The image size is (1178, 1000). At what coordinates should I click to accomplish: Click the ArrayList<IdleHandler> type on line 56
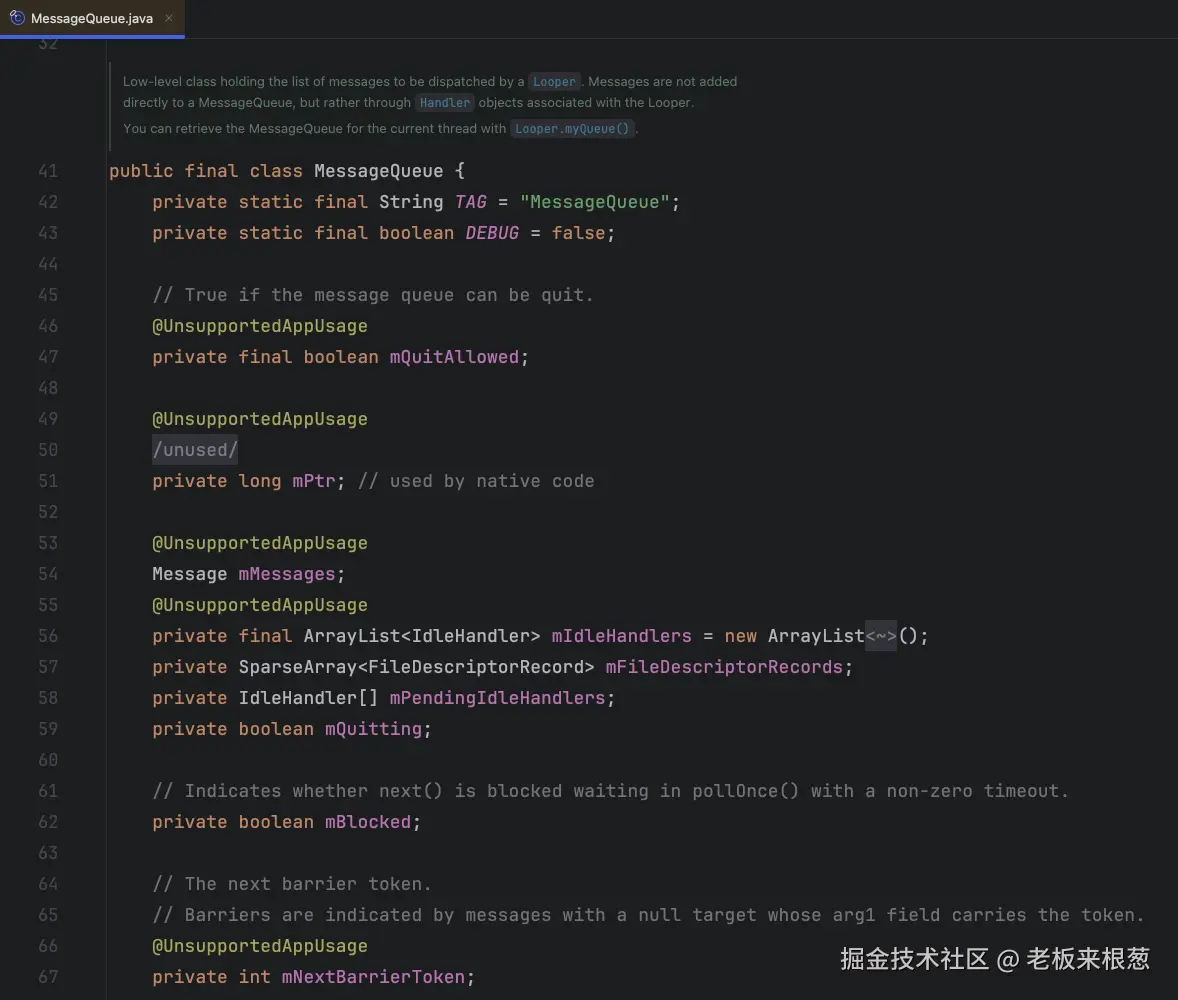[421, 636]
